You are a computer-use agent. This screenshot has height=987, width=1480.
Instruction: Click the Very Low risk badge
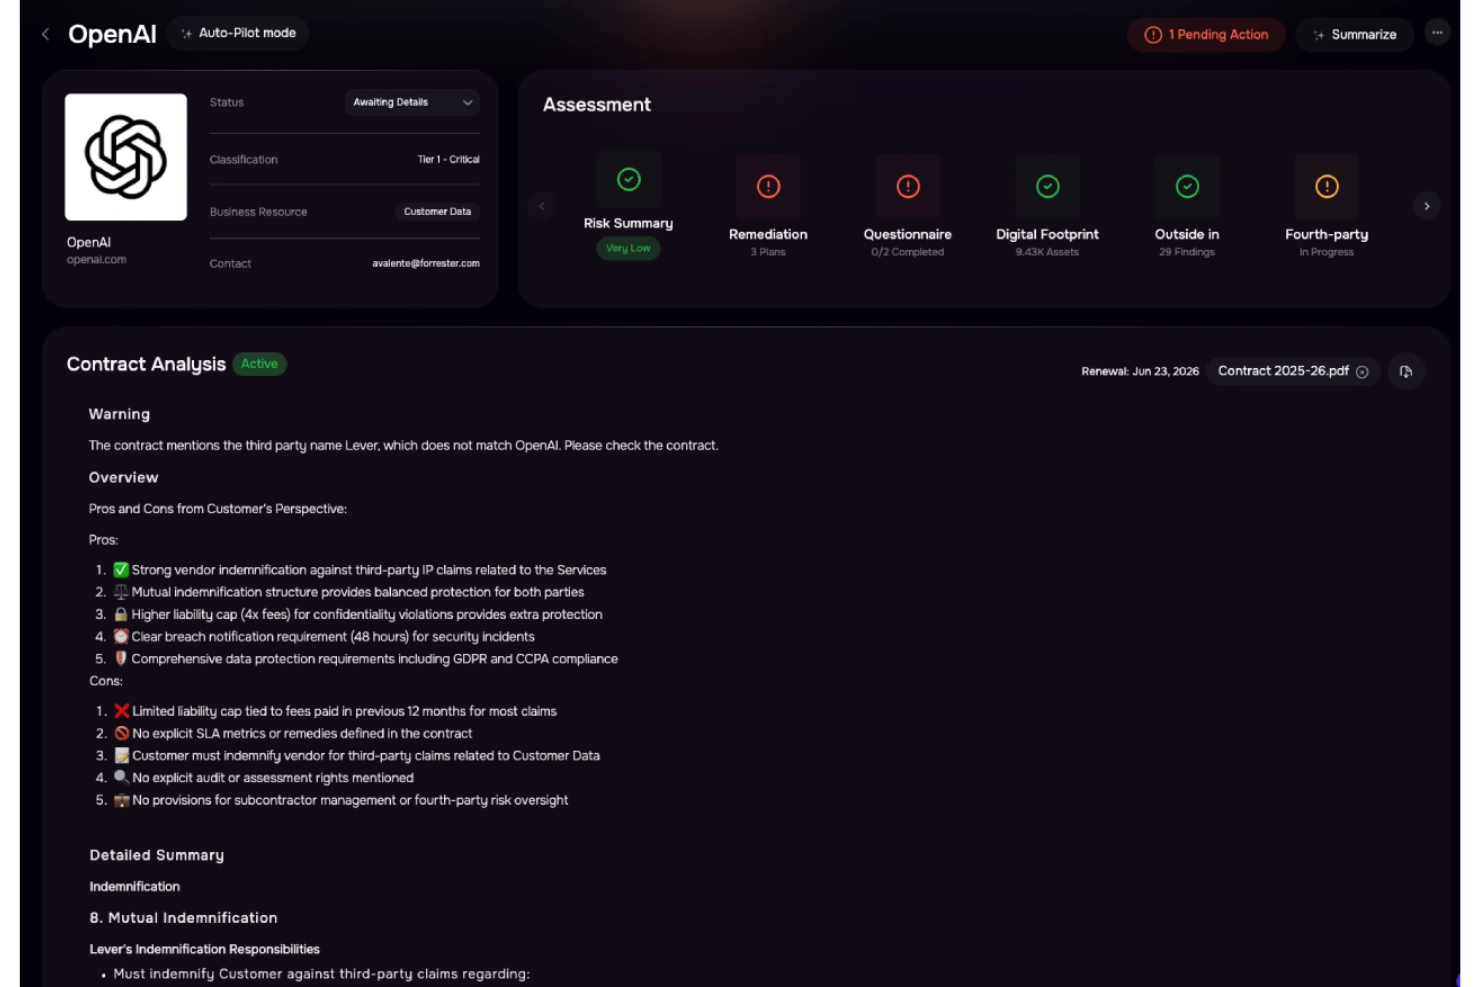coord(628,248)
